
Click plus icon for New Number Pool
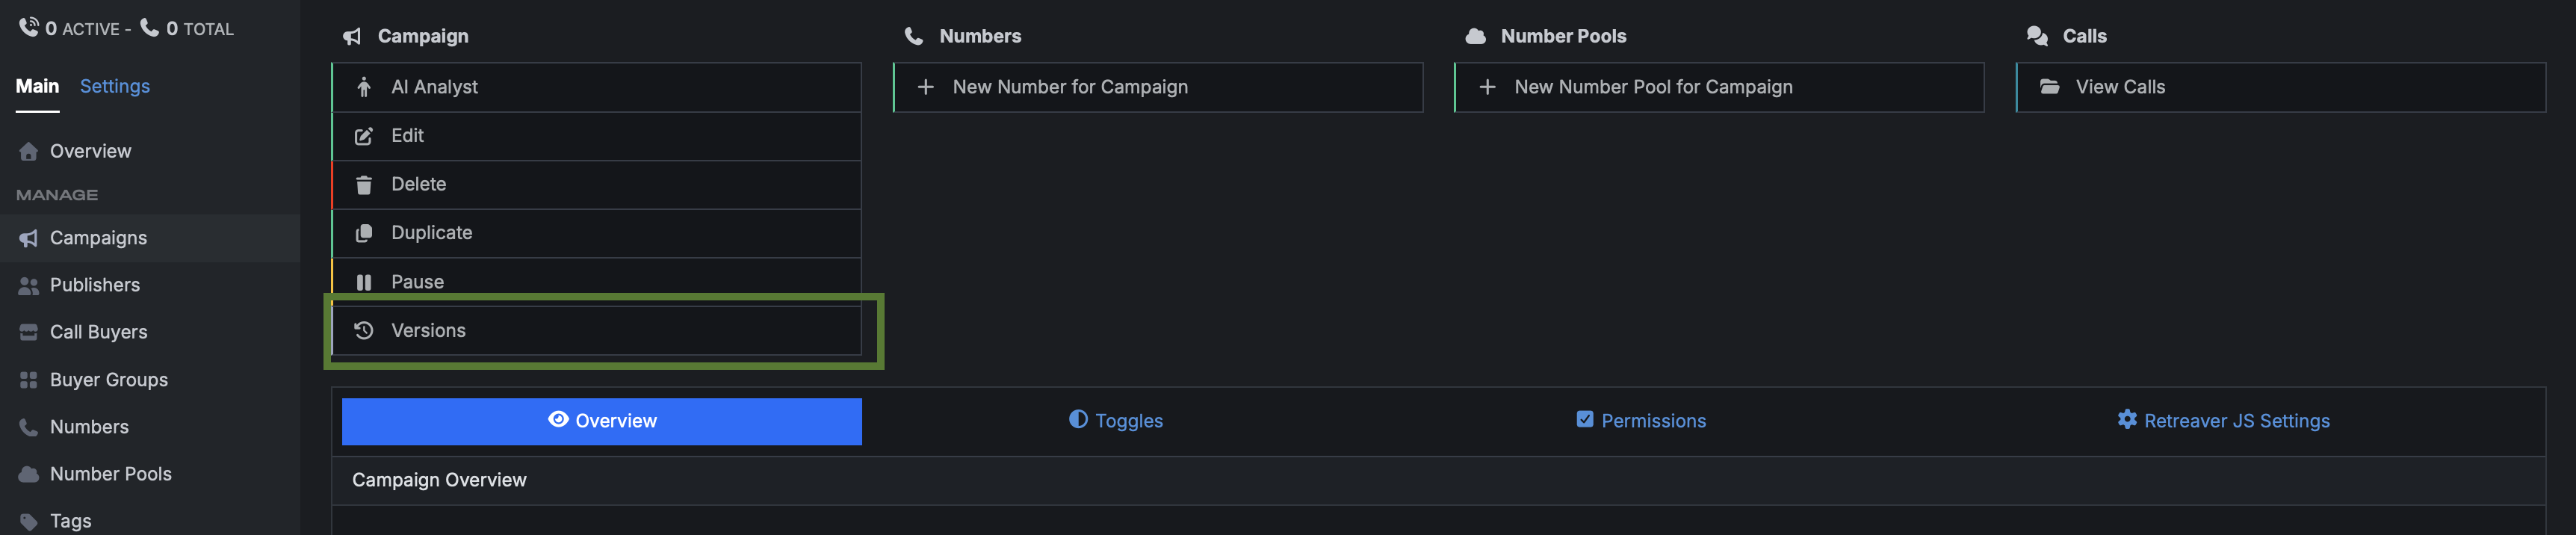click(x=1487, y=87)
